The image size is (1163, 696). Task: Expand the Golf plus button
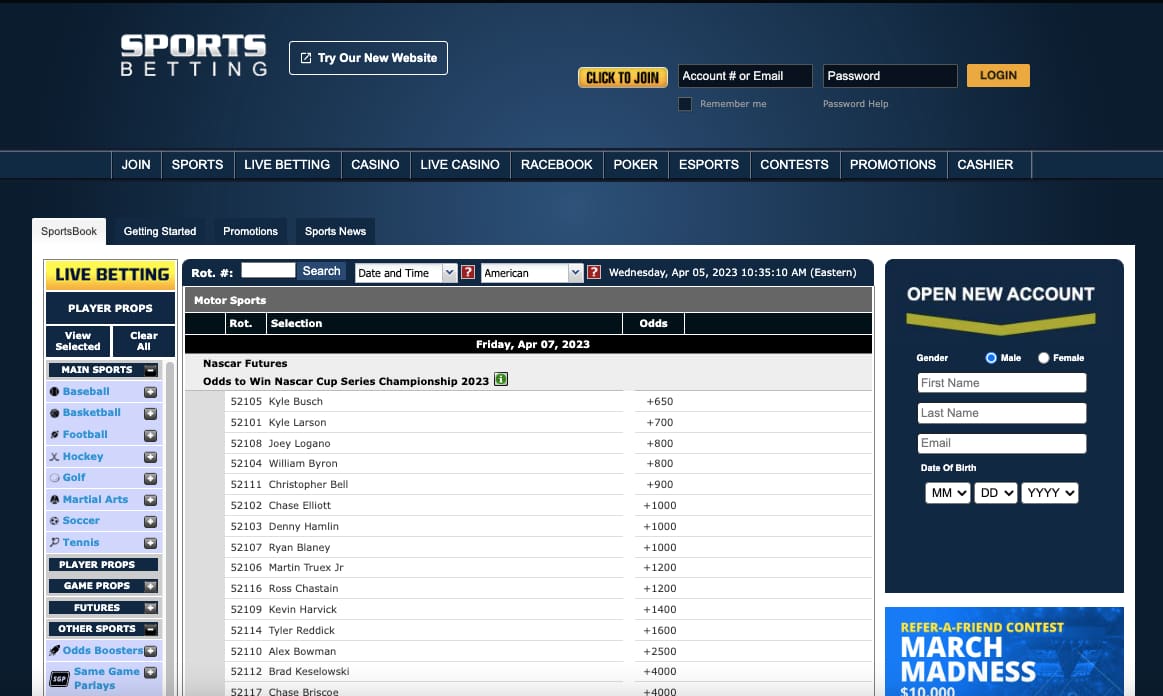click(x=151, y=479)
